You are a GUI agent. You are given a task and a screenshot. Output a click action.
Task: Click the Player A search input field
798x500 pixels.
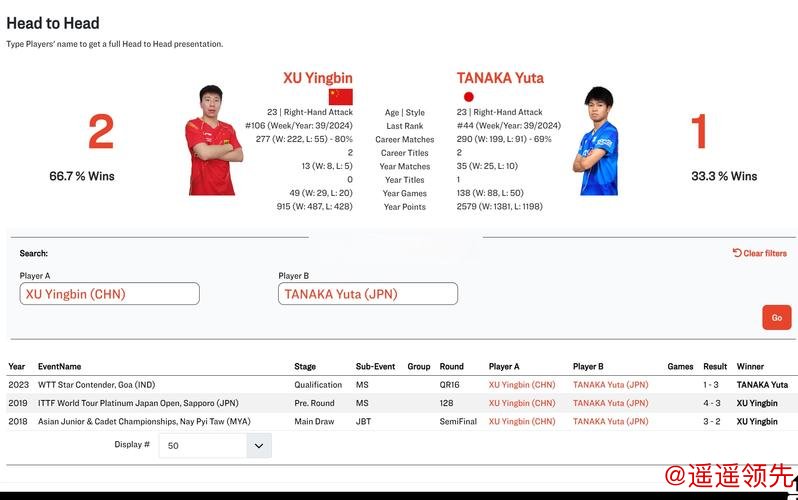point(109,294)
